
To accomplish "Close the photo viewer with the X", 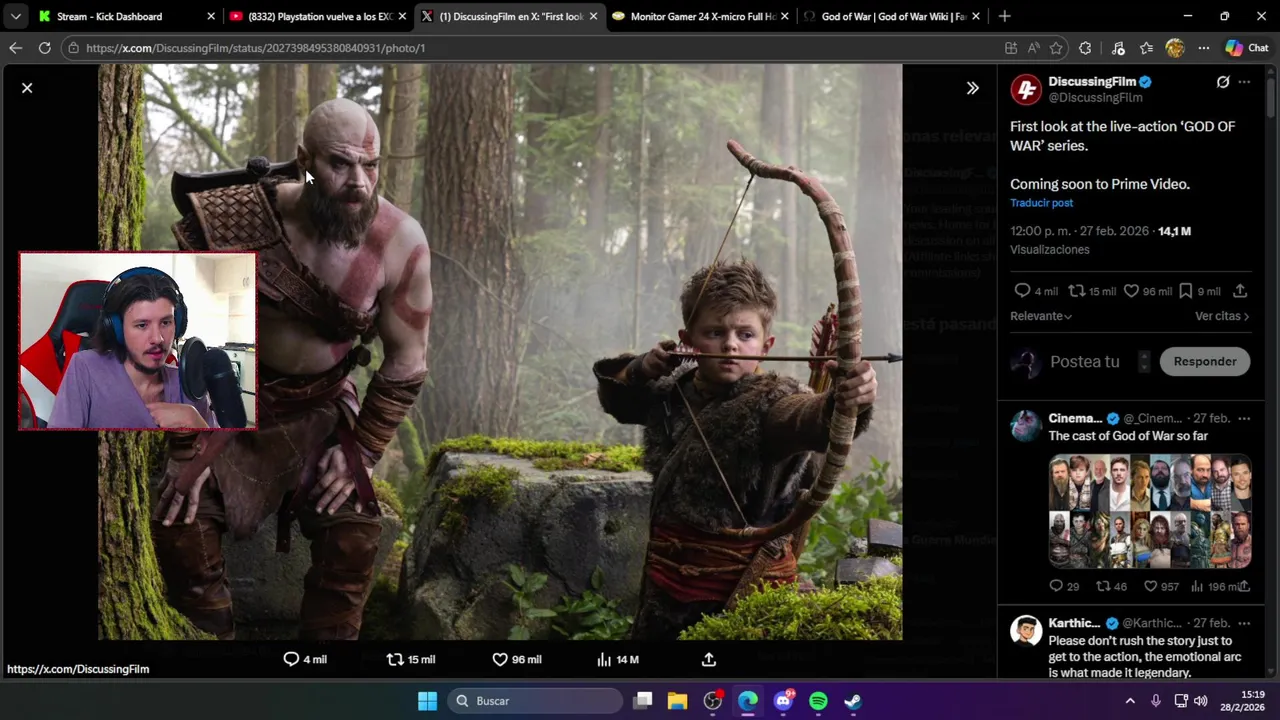I will pos(27,88).
